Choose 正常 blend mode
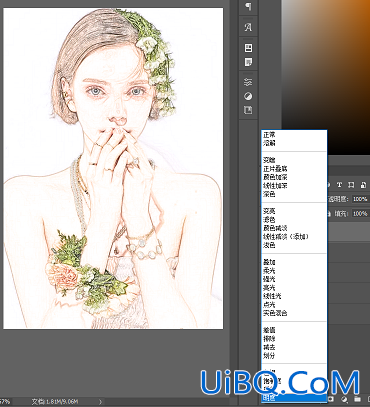 (x=269, y=135)
